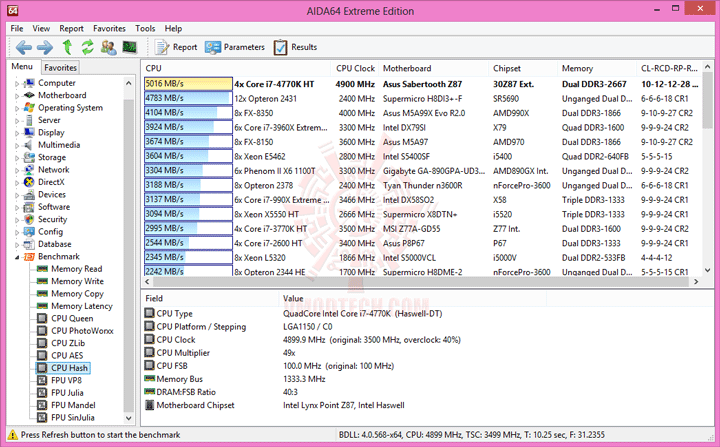Click the Report toolbar button

176,47
